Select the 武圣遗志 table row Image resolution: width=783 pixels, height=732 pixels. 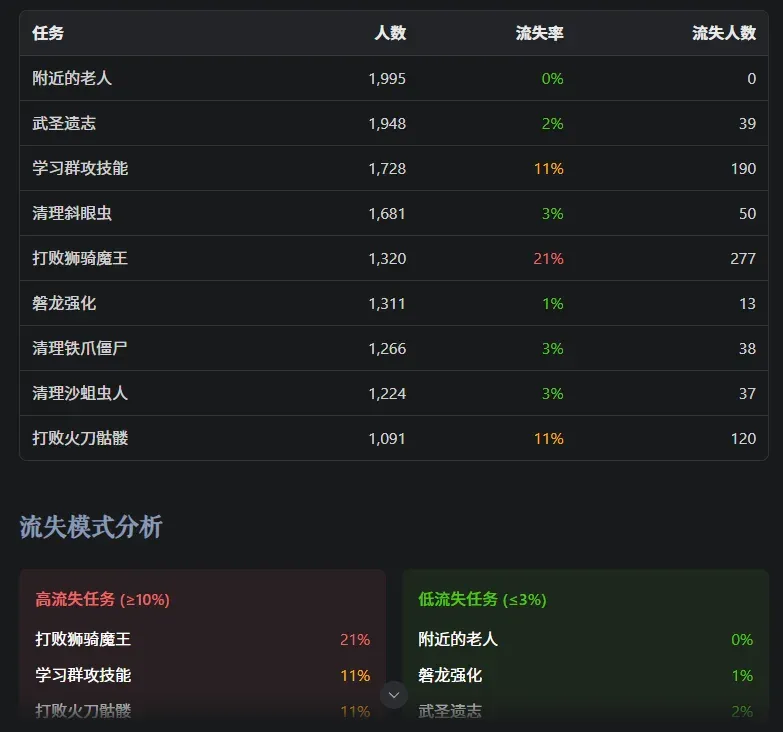coord(393,123)
